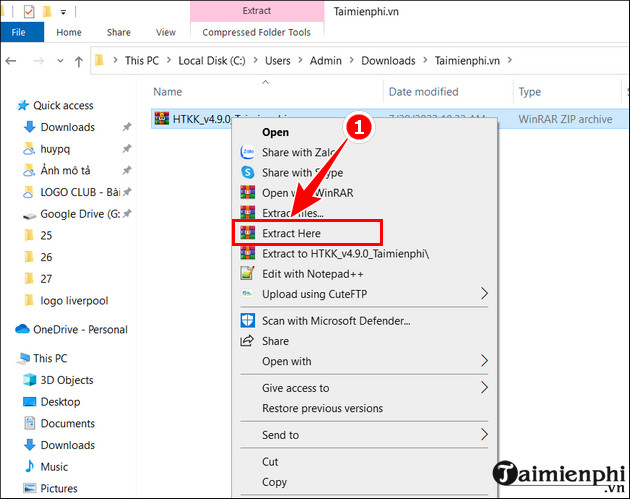Click the Skype icon in context menu
Image resolution: width=630 pixels, height=499 pixels.
[x=247, y=173]
